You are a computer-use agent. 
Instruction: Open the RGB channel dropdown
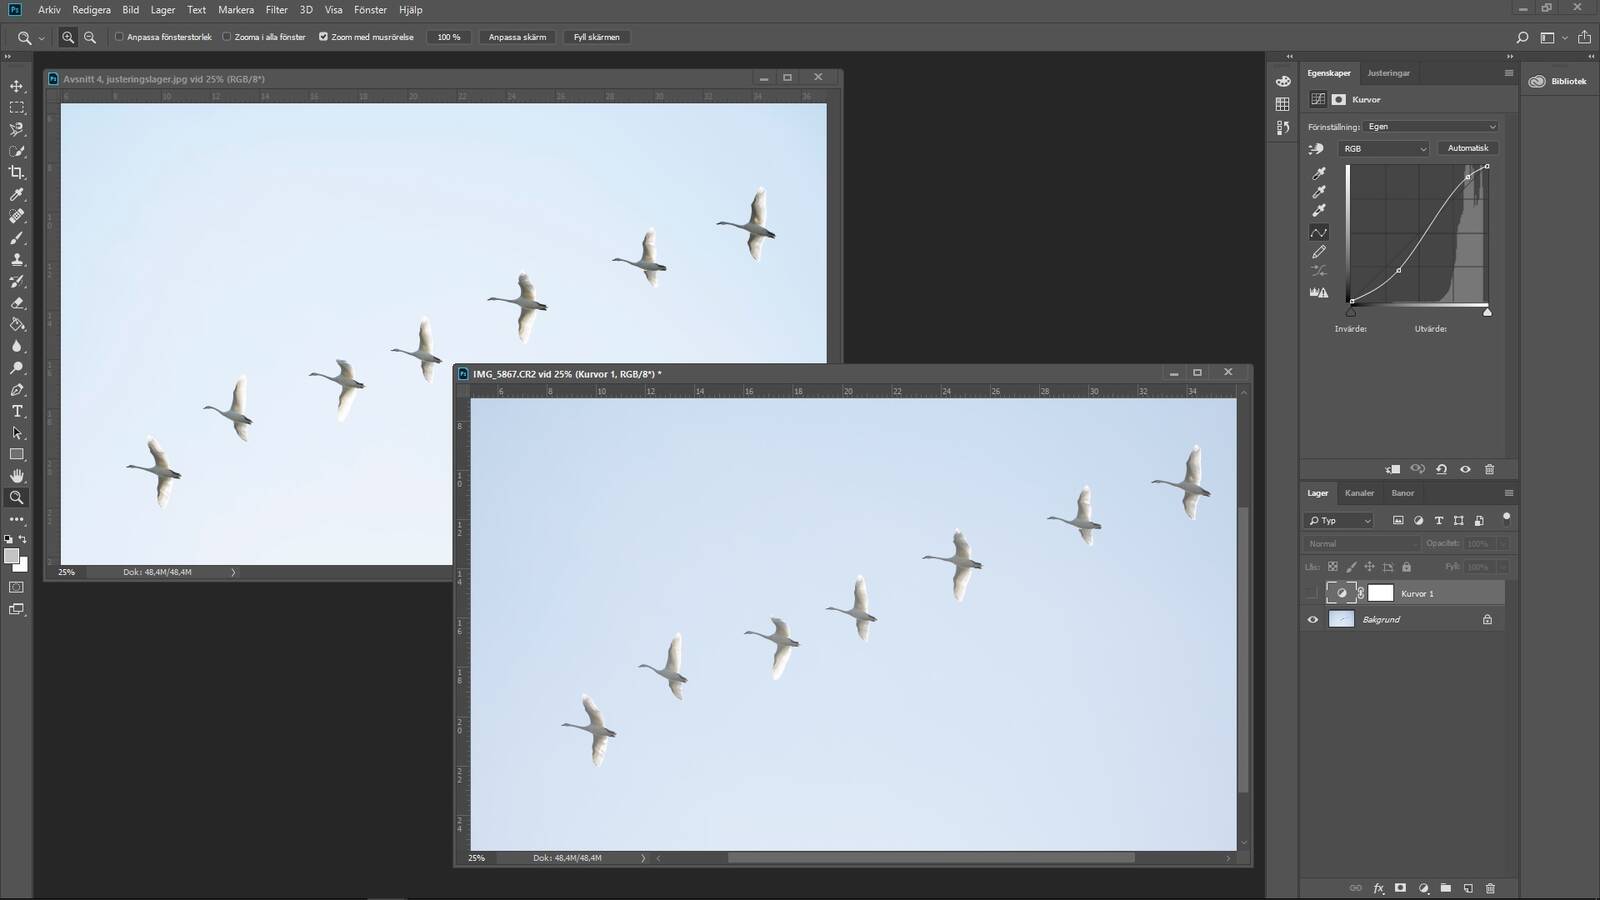(1383, 149)
